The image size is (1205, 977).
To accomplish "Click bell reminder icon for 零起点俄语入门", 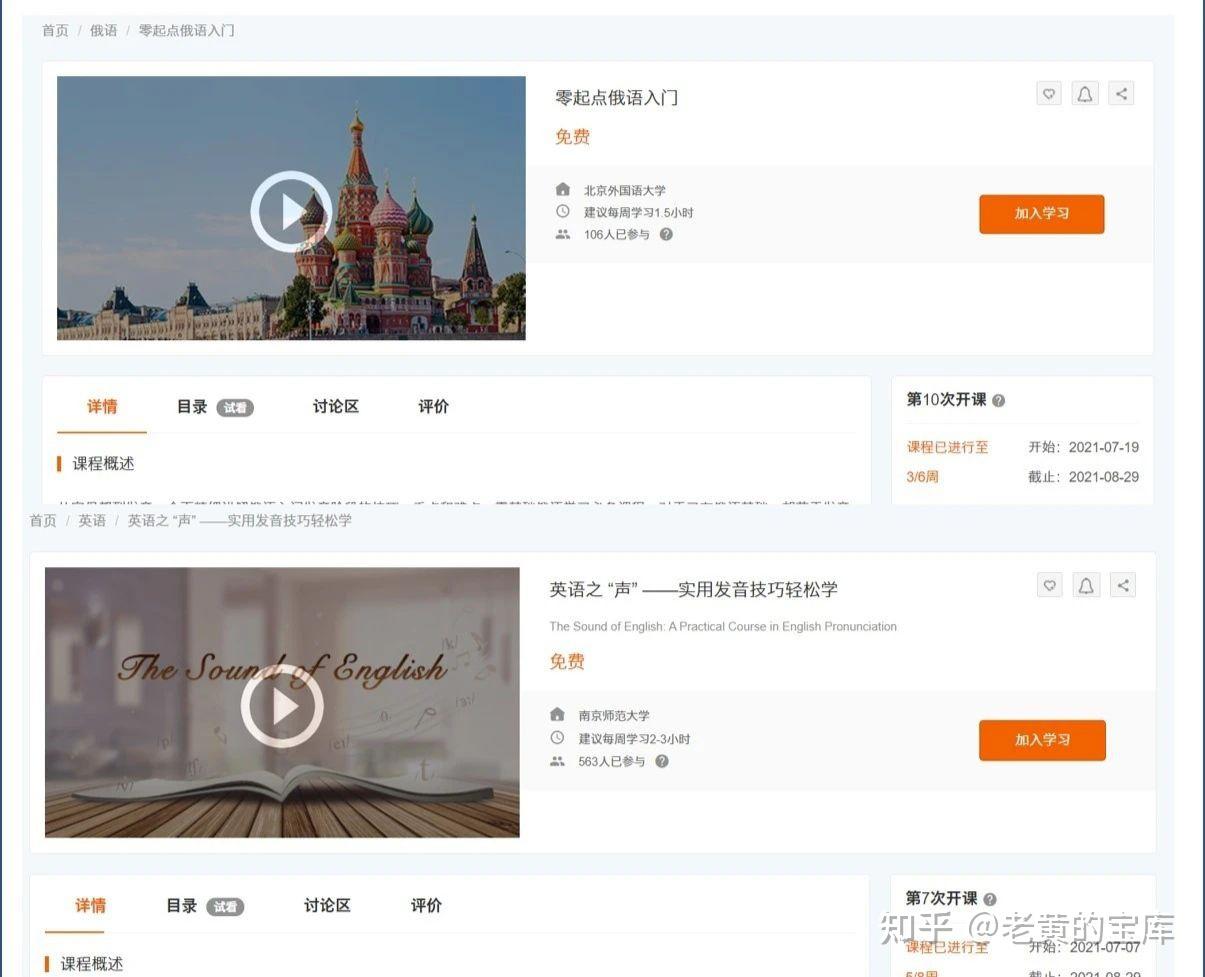I will pos(1085,94).
